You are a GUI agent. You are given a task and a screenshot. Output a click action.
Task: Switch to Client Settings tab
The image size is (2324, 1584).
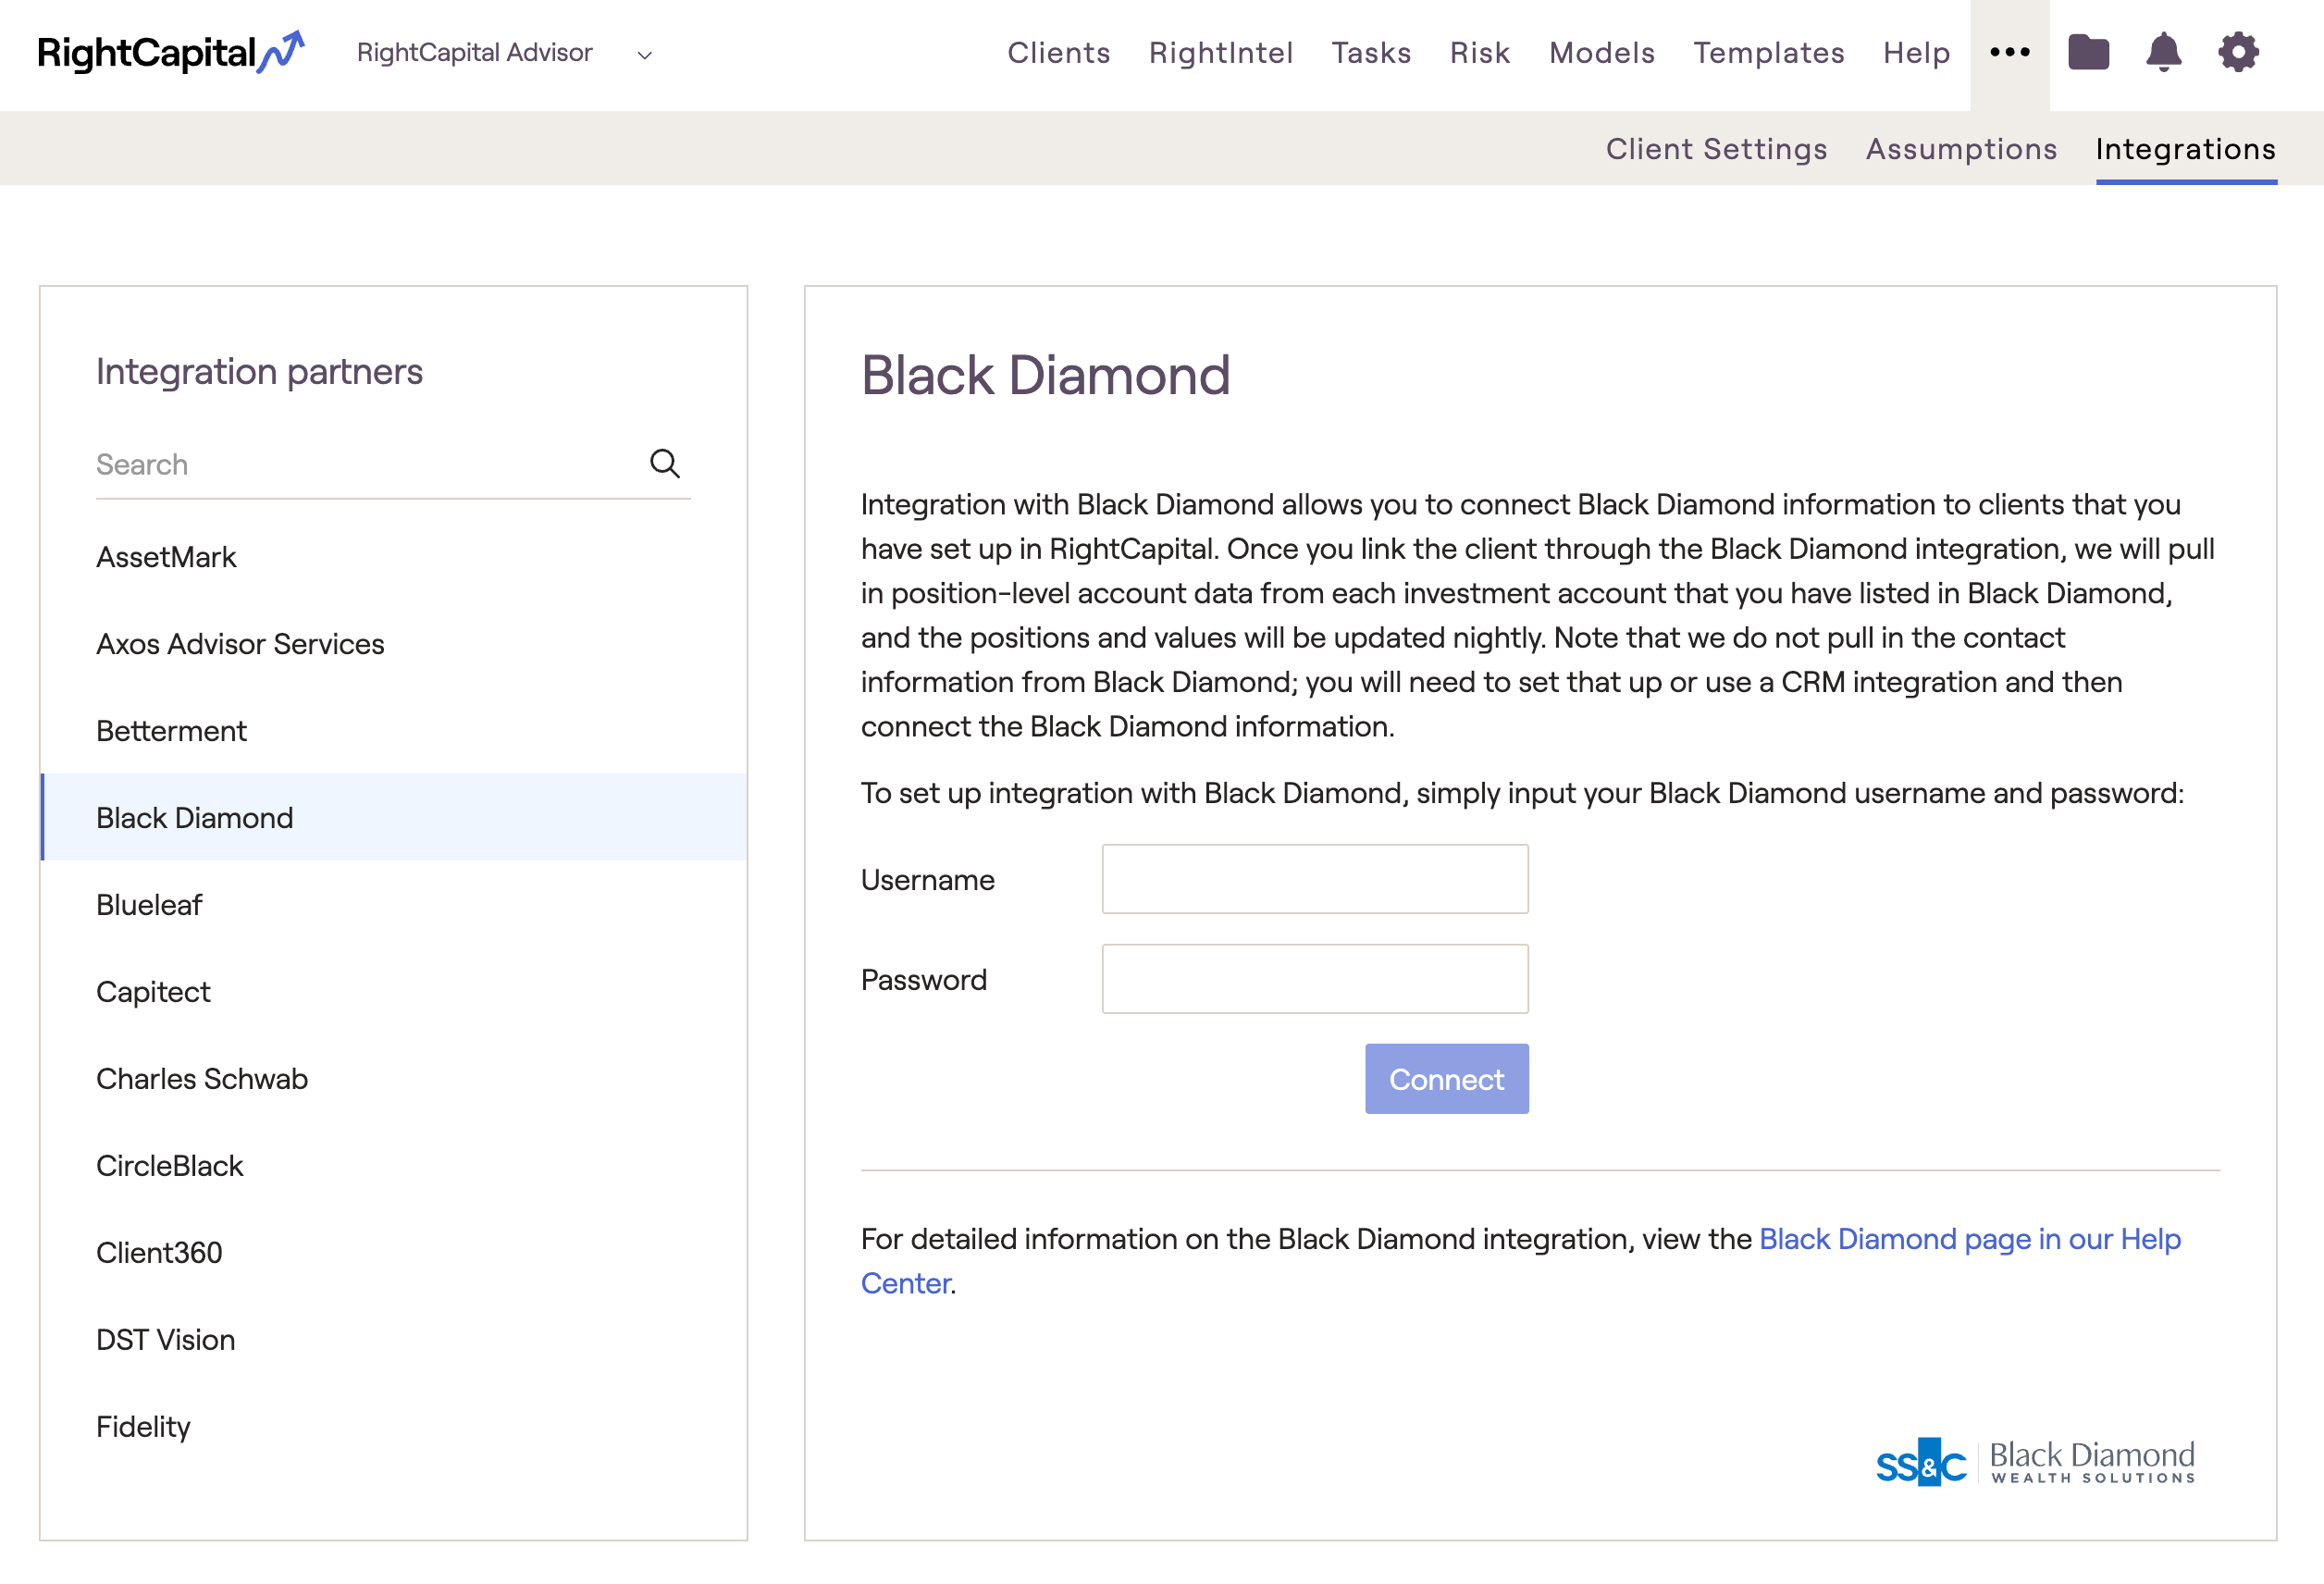(1716, 149)
